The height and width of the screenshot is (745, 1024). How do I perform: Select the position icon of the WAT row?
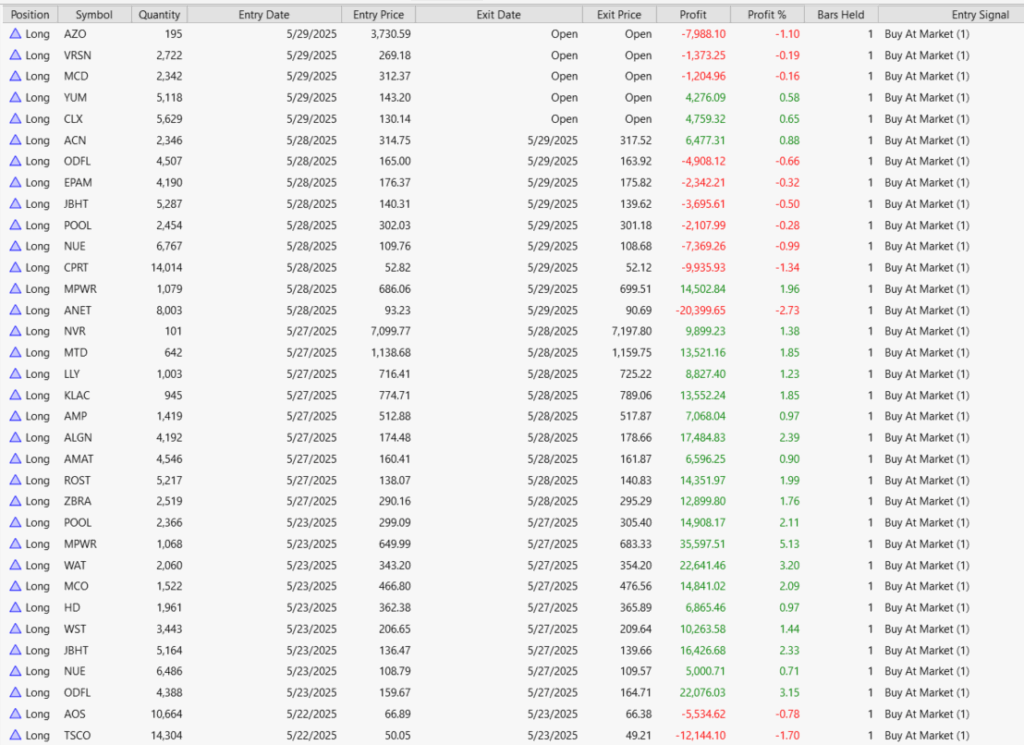click(15, 565)
